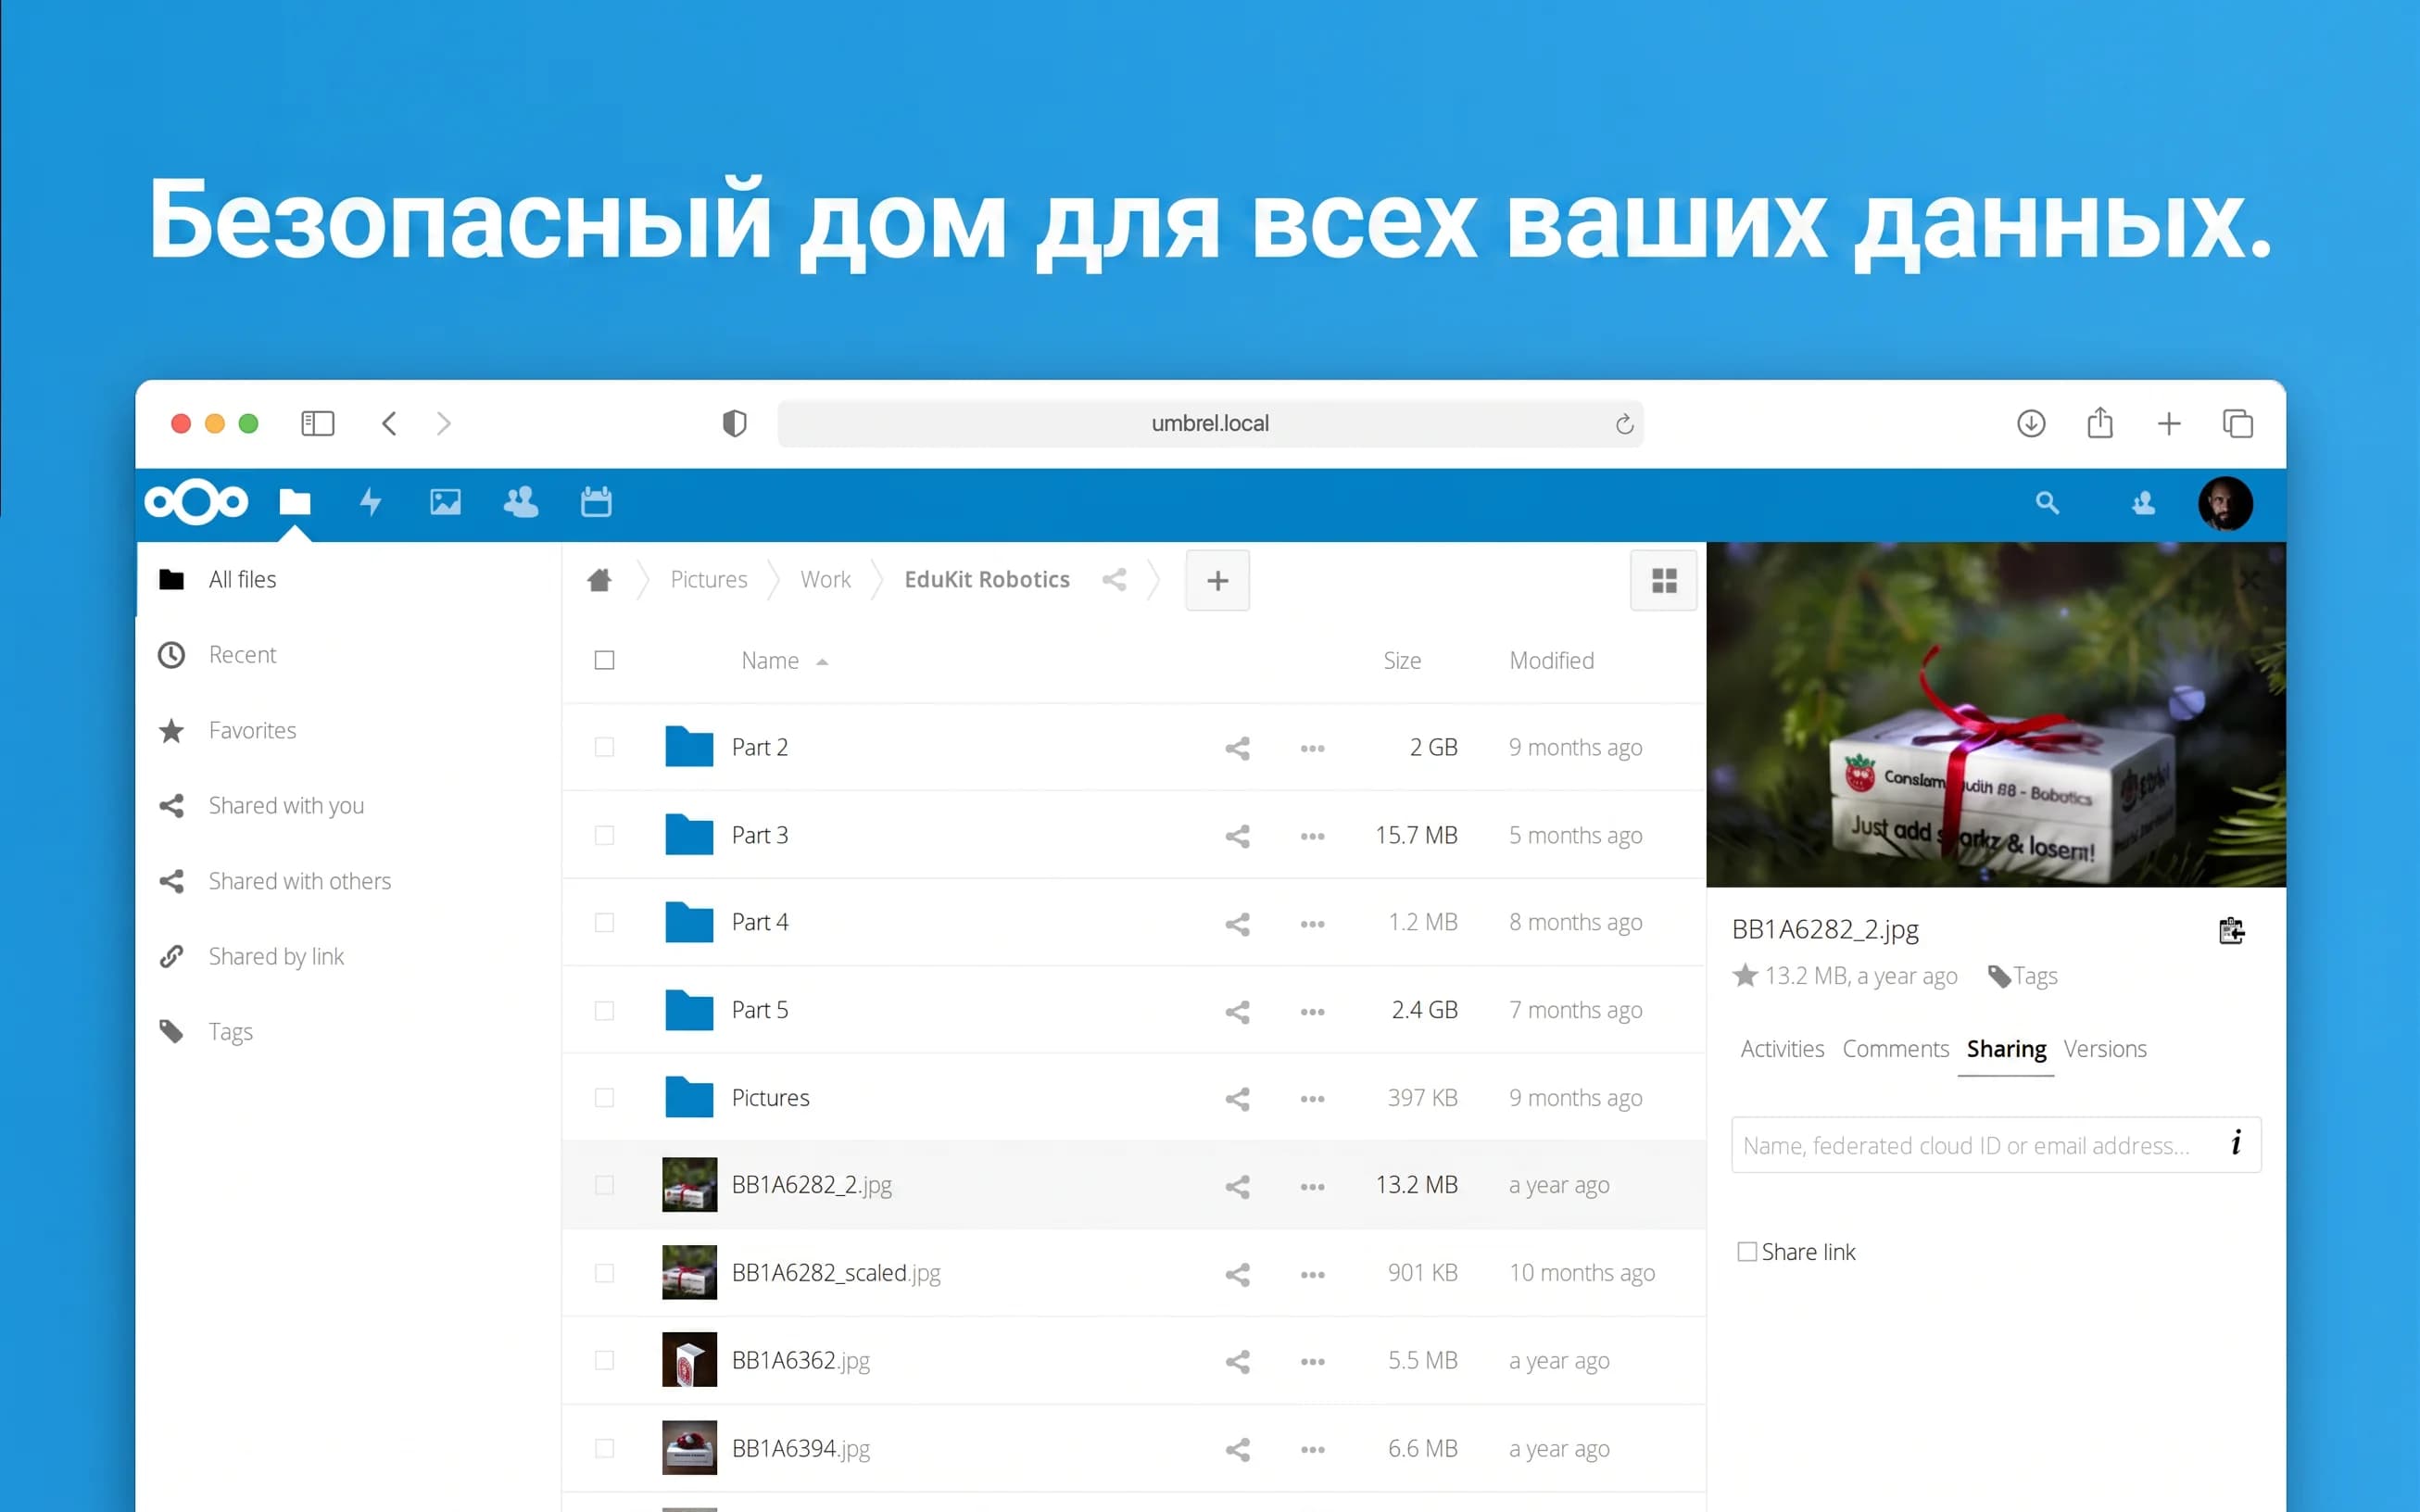Show the browser sidebar toggle icon

tap(317, 423)
